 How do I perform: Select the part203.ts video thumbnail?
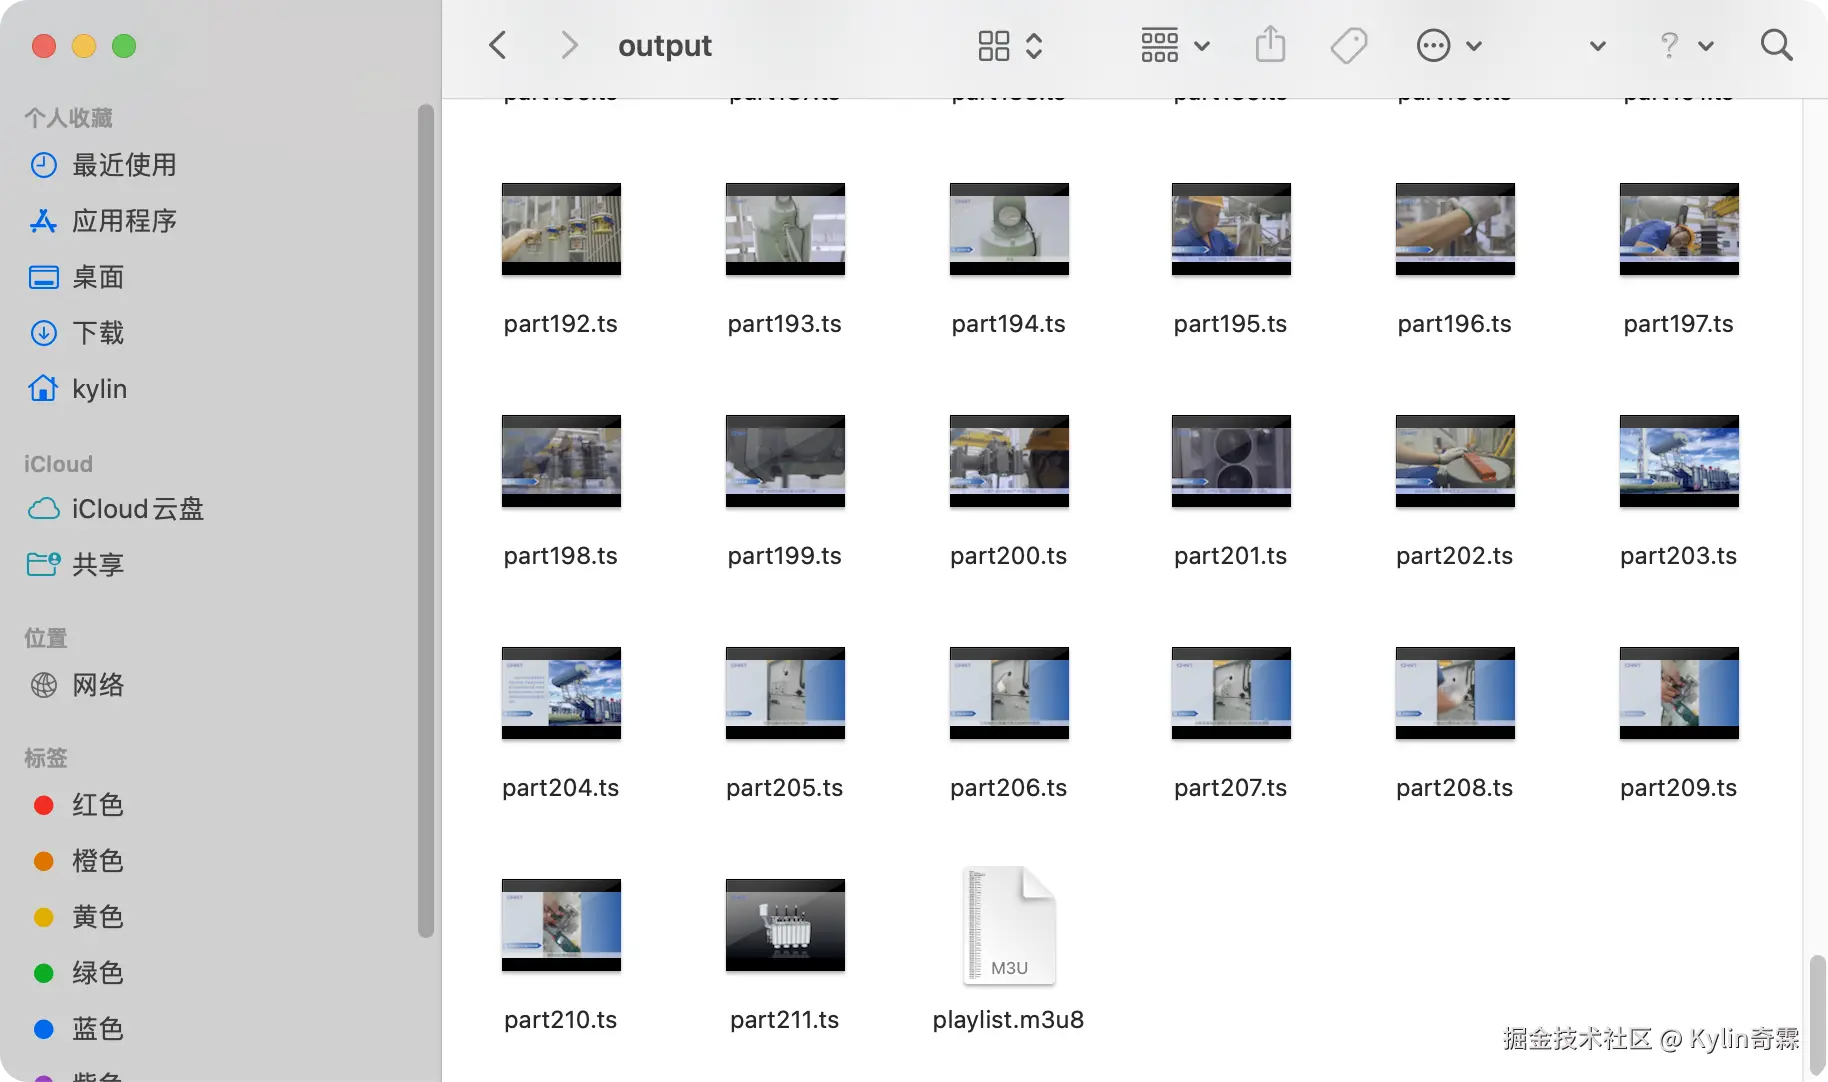[x=1679, y=461]
